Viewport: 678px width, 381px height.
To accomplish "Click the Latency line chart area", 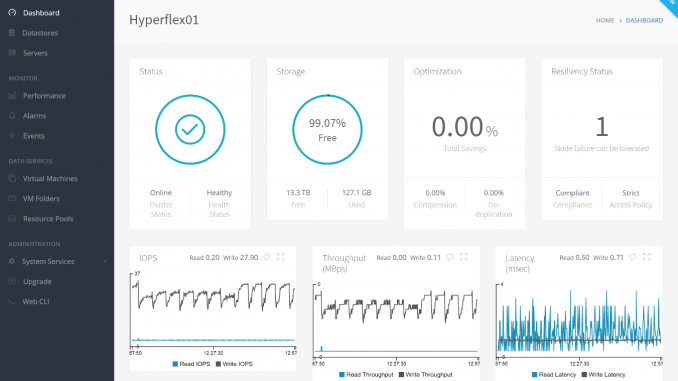I will coord(579,320).
